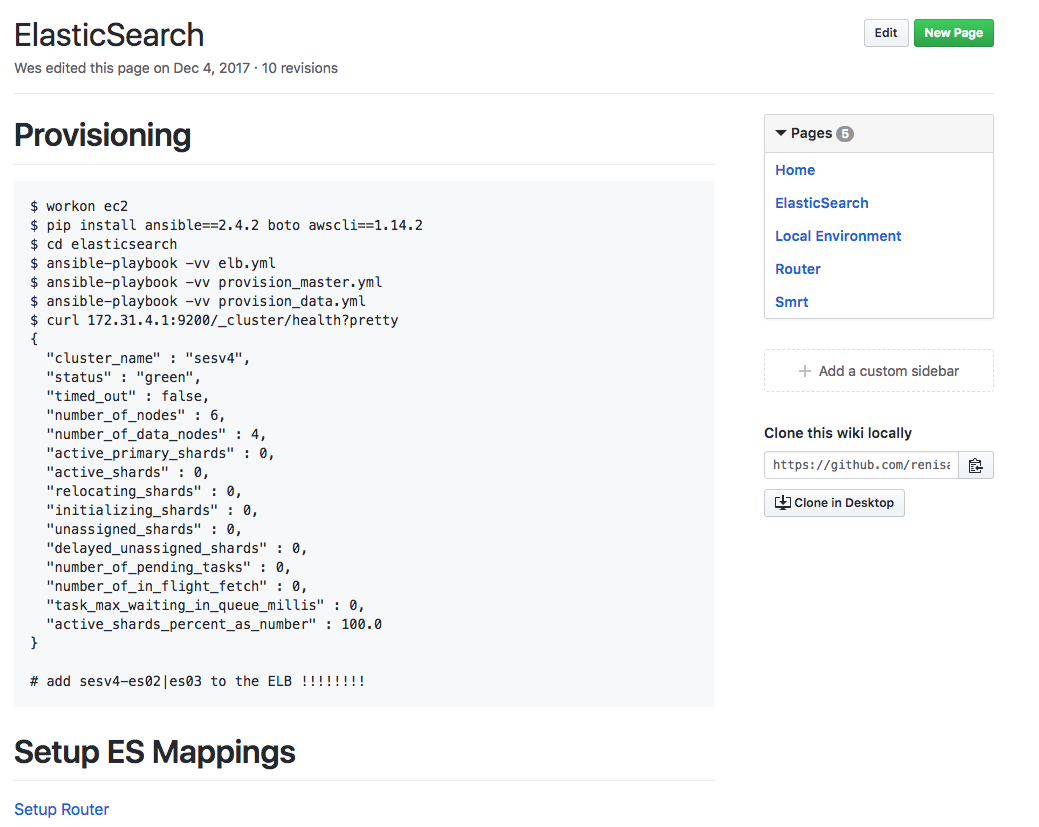This screenshot has width=1039, height=827.
Task: Click the "delayed_unassigned_shards" line
Action: click(176, 548)
